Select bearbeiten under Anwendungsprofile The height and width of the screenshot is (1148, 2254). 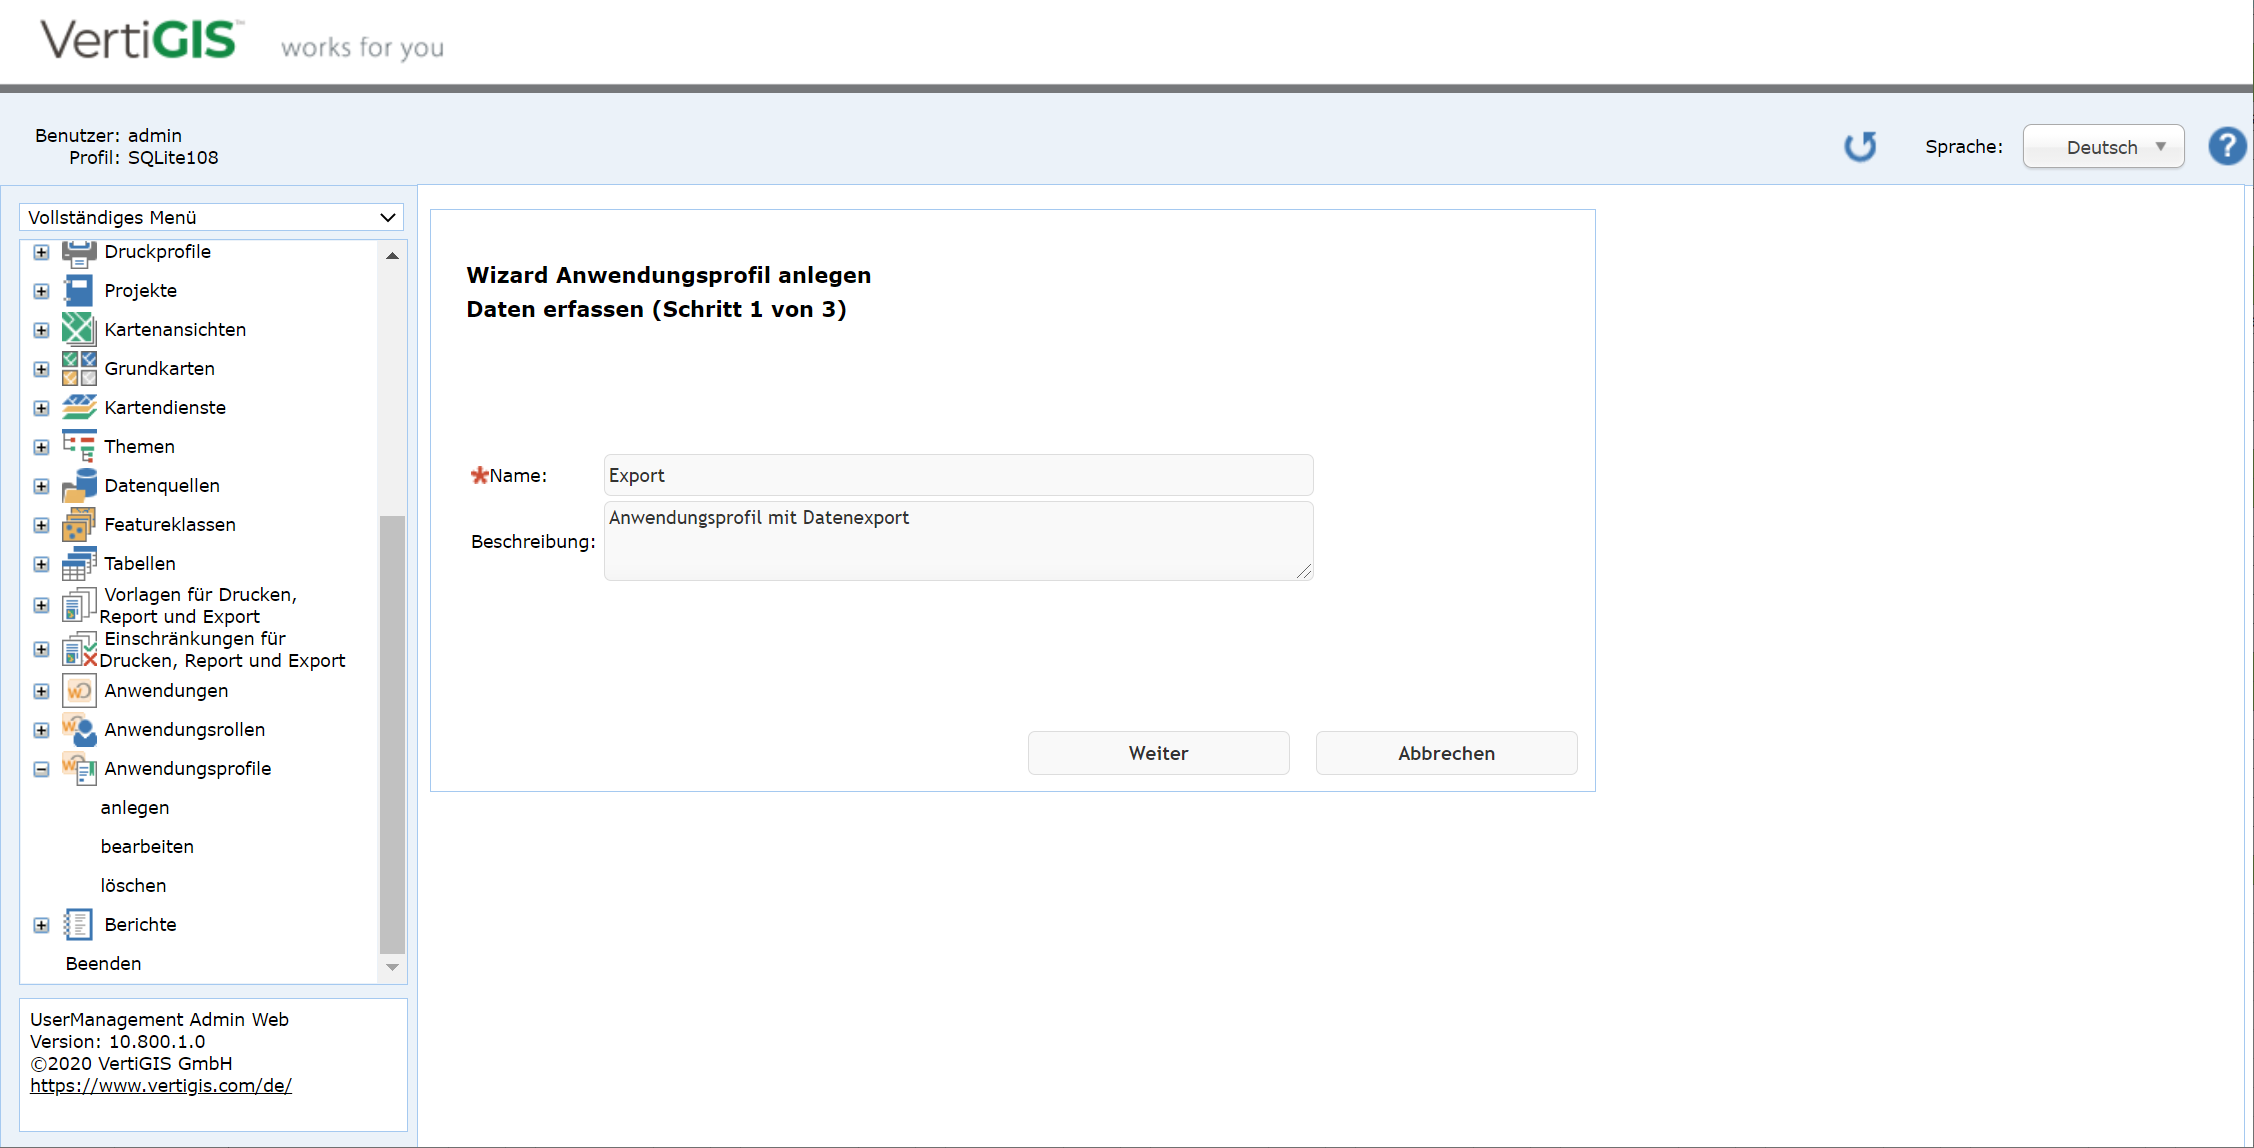[147, 846]
